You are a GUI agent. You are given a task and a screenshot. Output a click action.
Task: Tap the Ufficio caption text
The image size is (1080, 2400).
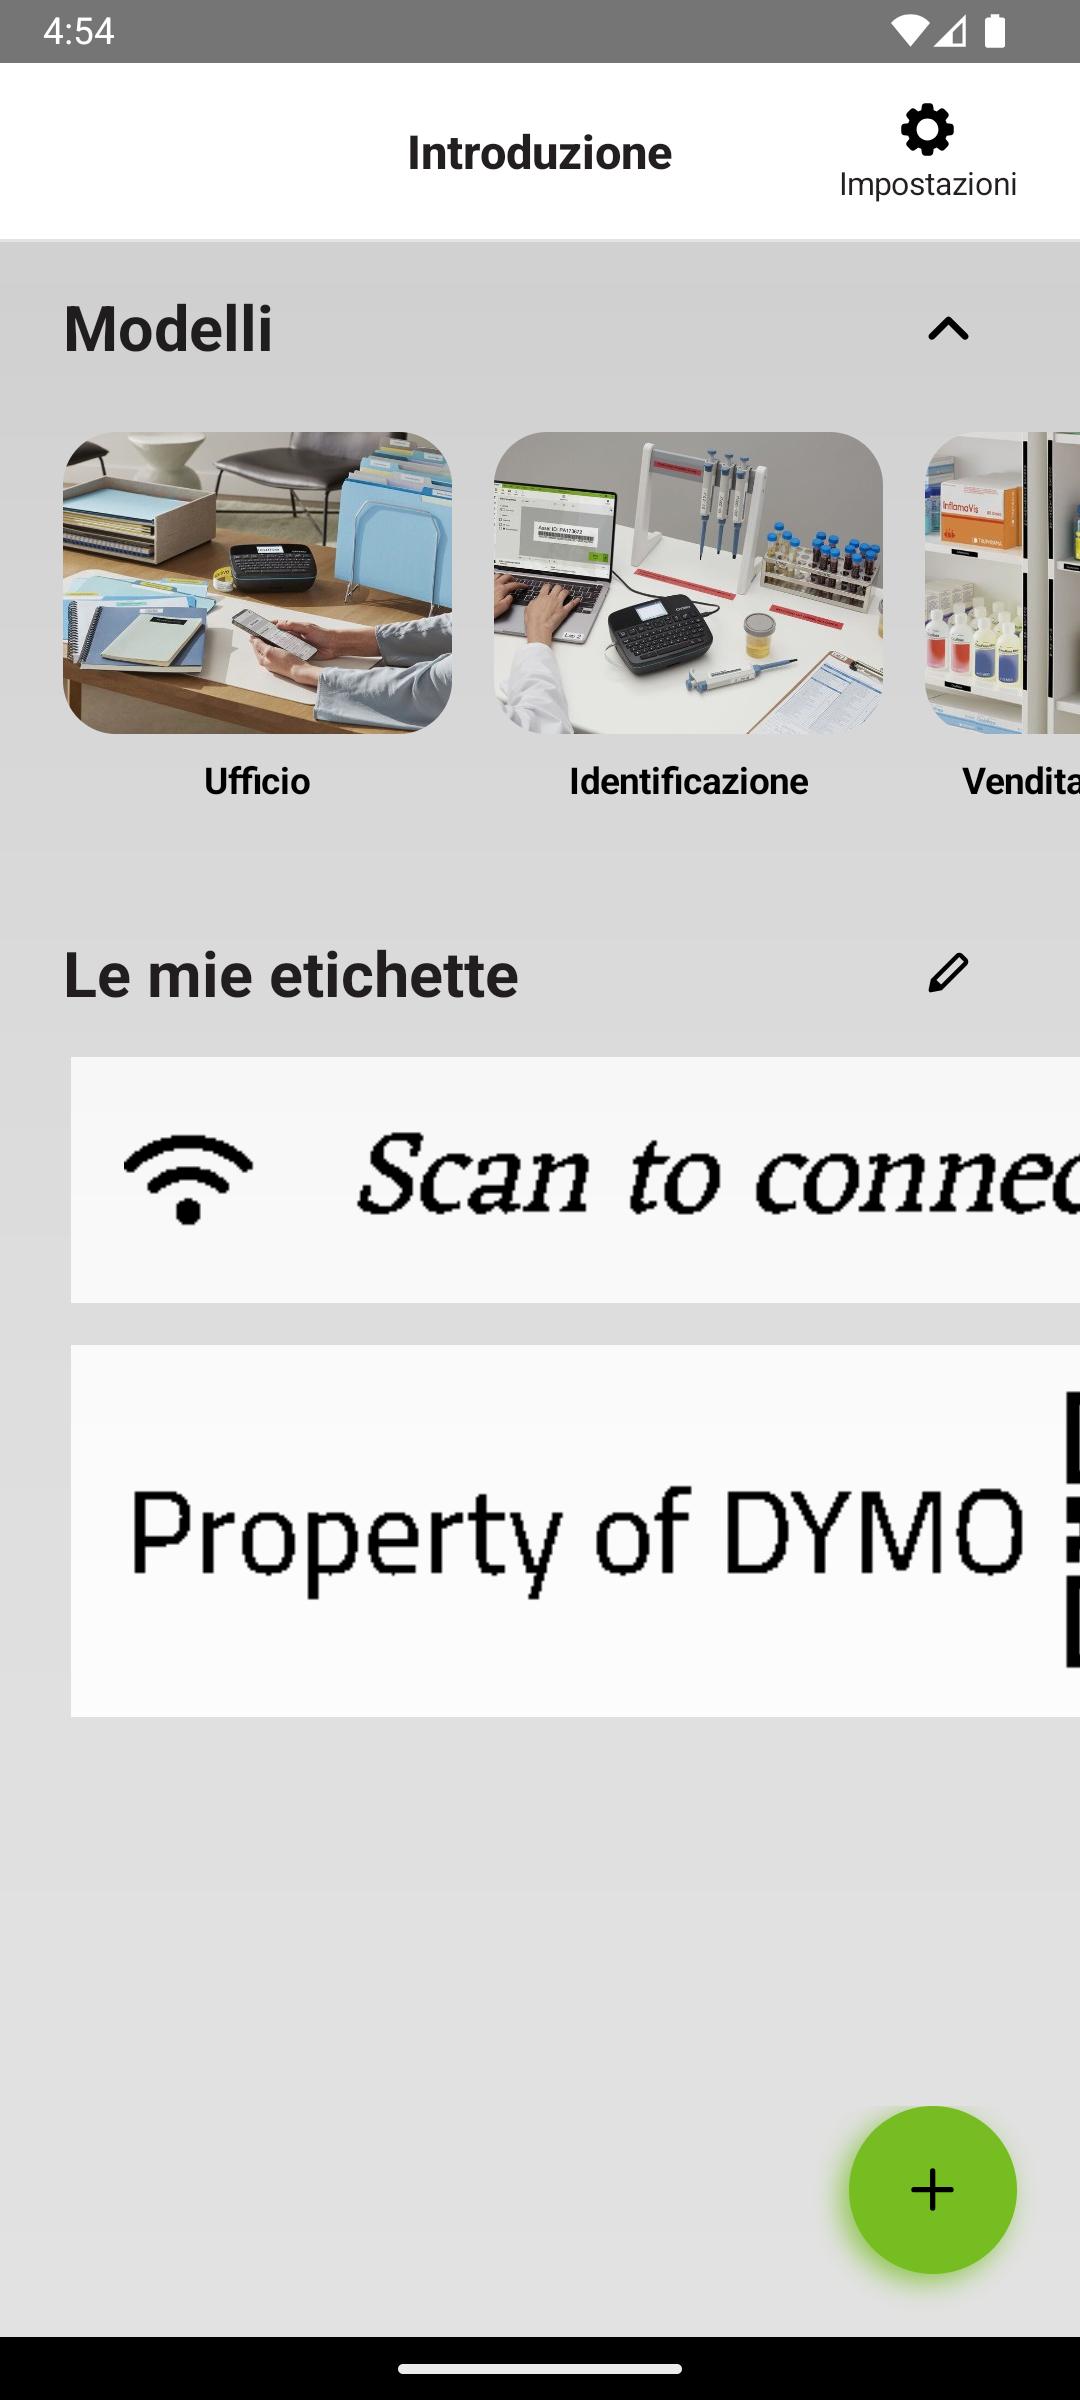point(257,781)
